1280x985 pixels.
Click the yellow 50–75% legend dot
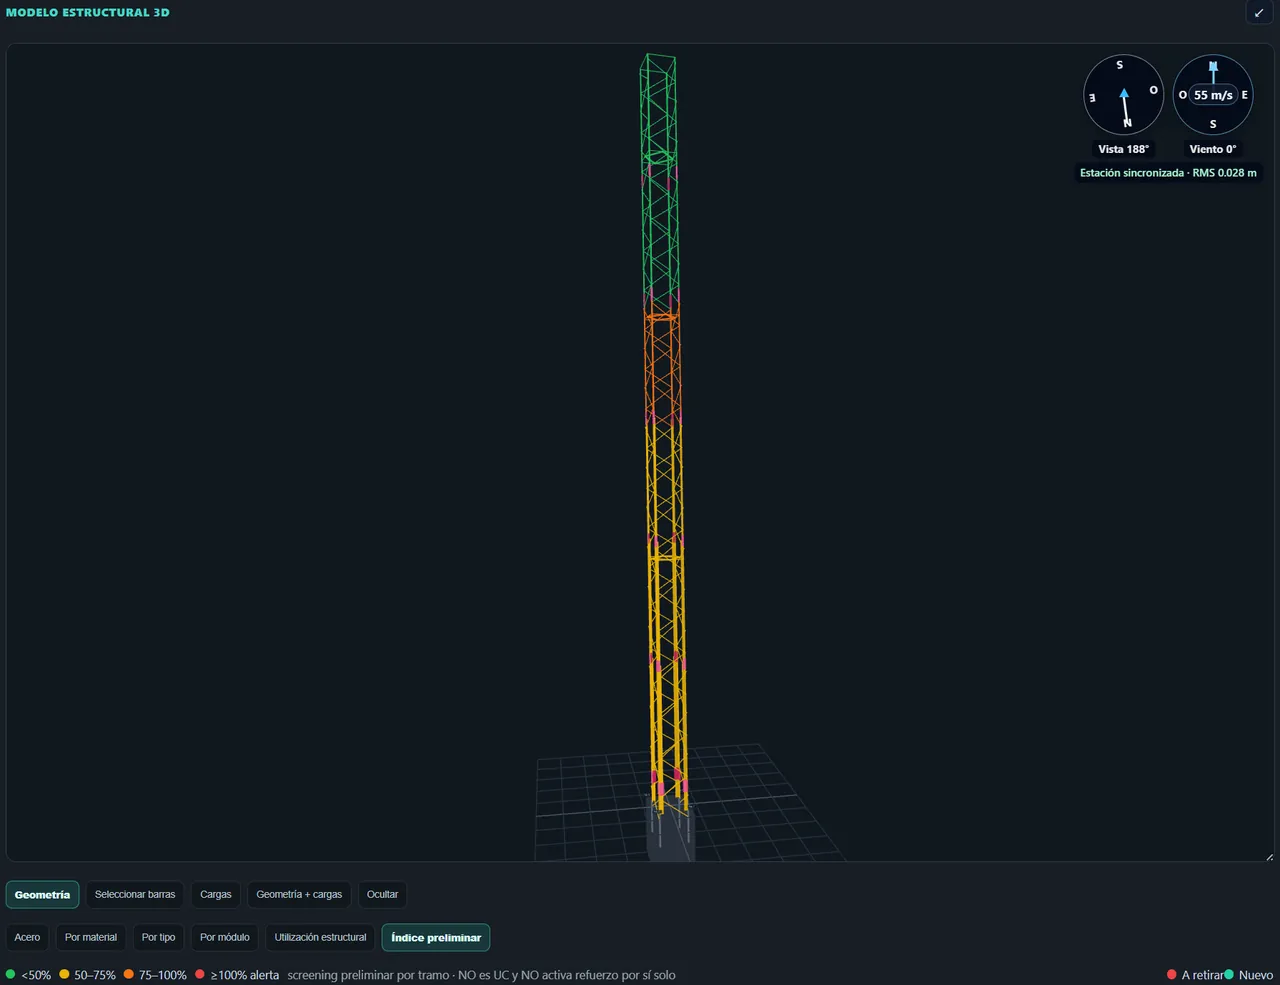[64, 974]
